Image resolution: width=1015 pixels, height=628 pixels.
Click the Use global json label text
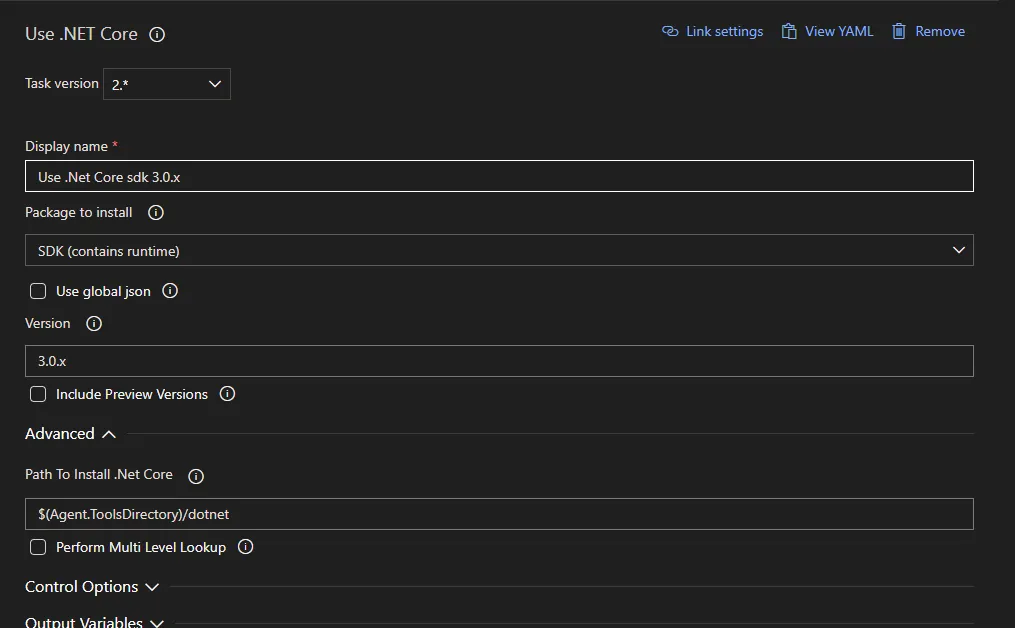point(104,291)
